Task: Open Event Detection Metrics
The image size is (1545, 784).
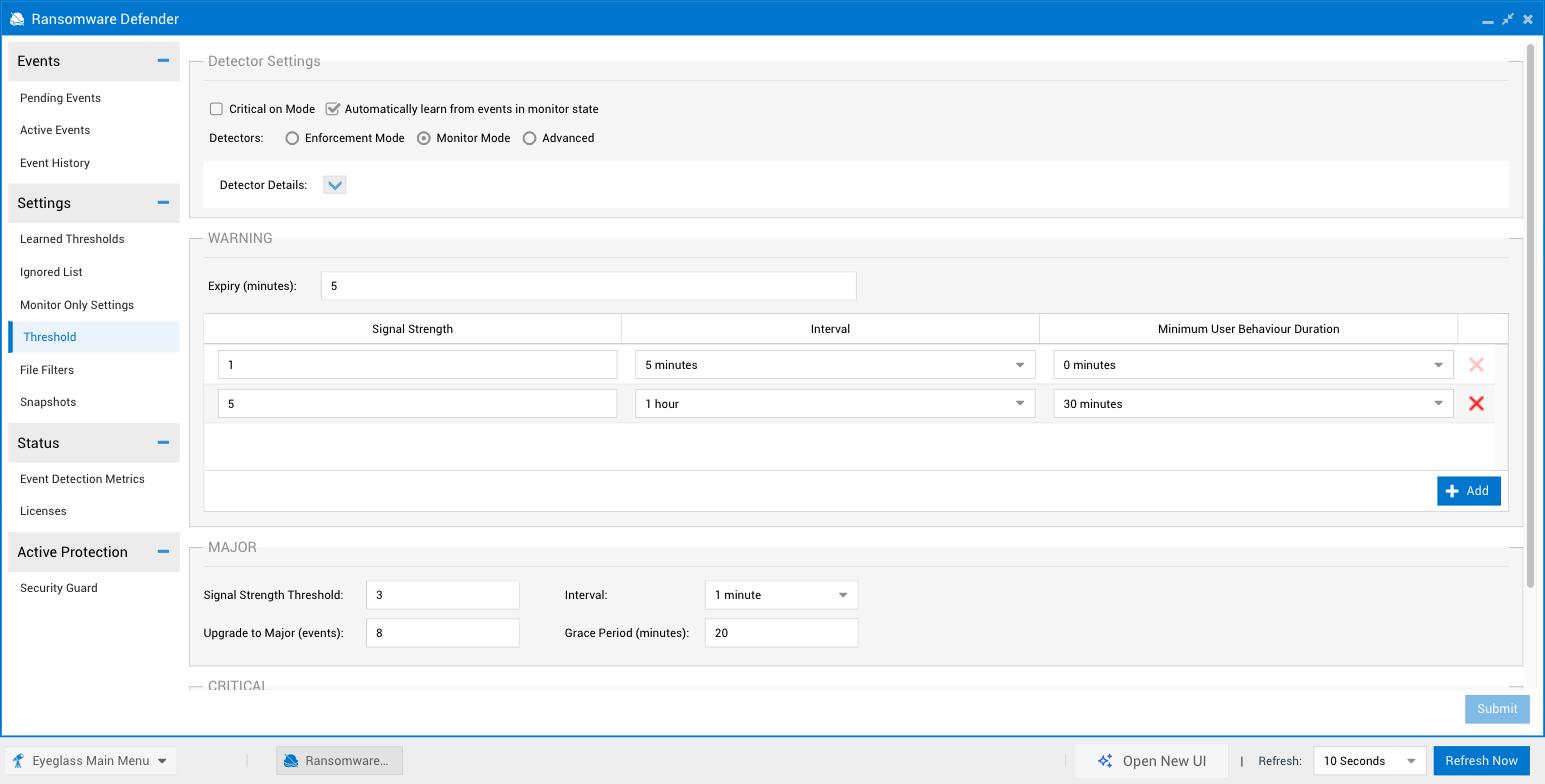Action: click(82, 479)
